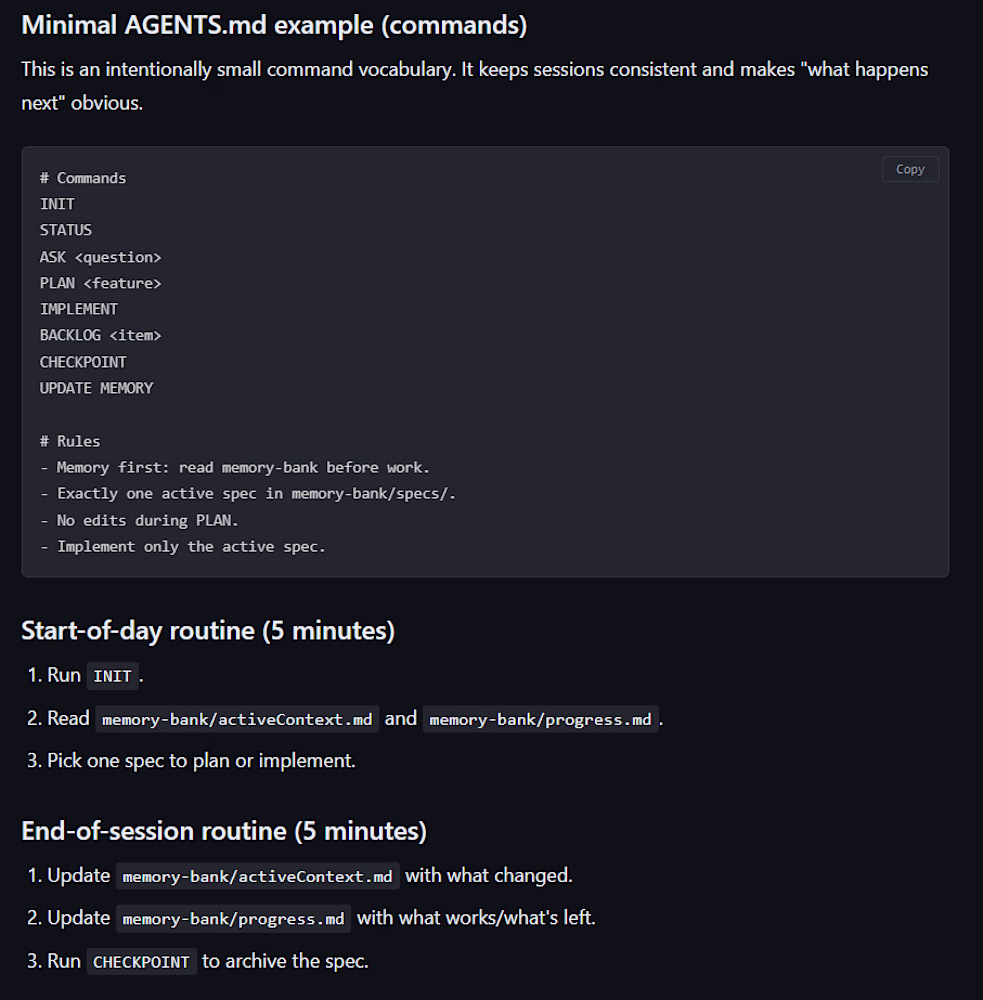Click the STATUS command in the code block
The image size is (983, 1000).
coord(66,230)
